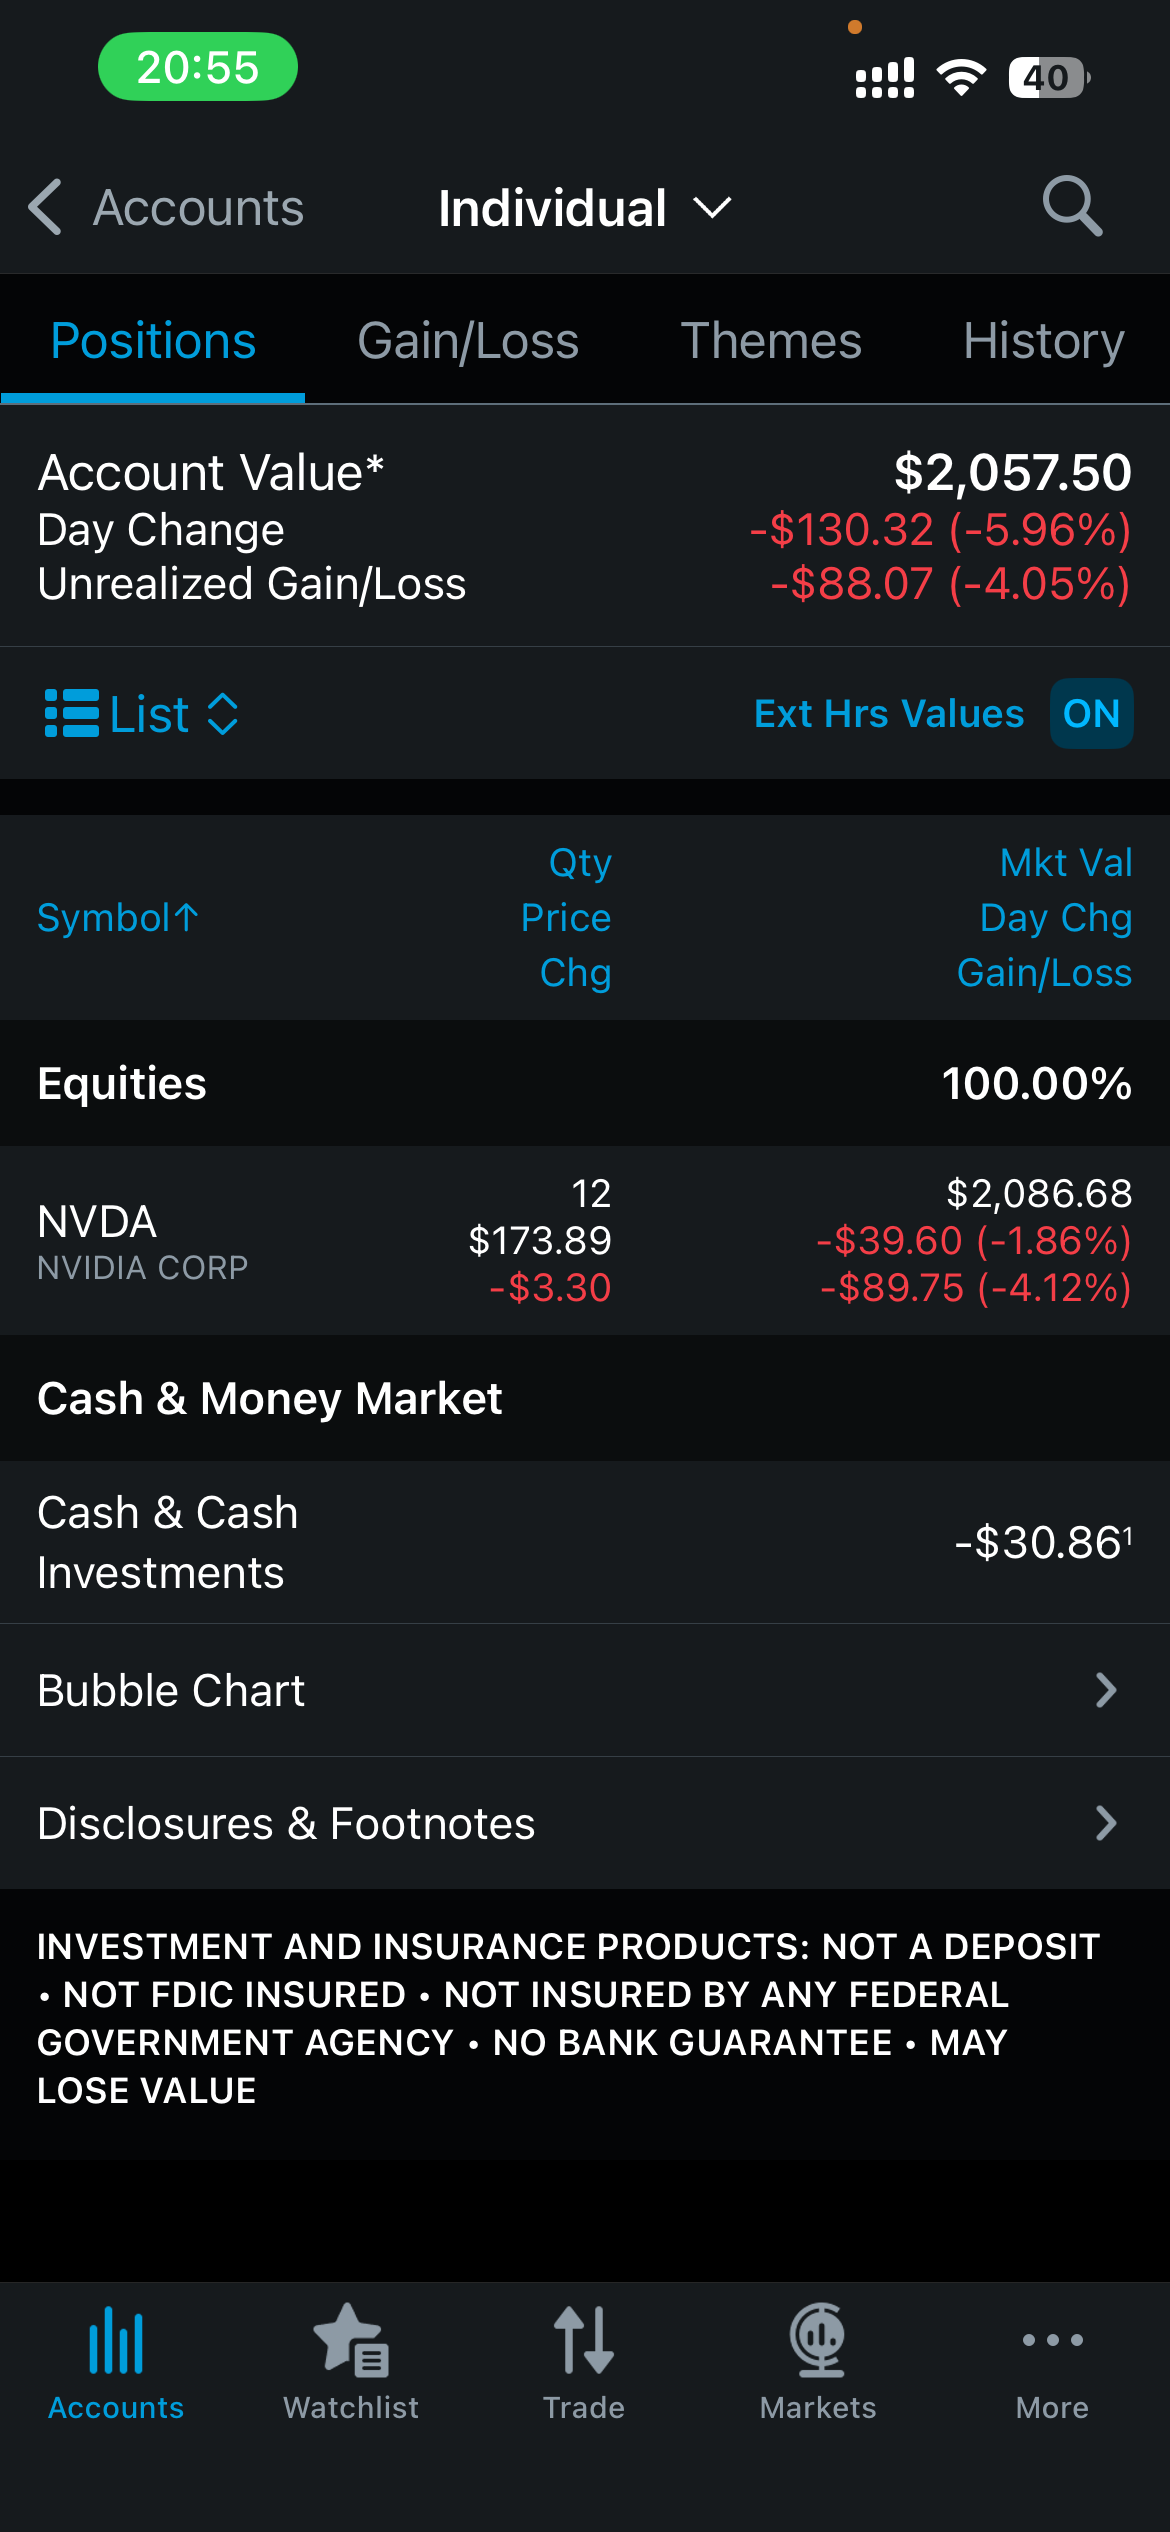The height and width of the screenshot is (2532, 1170).
Task: Expand the Individual account dropdown
Action: [x=713, y=208]
